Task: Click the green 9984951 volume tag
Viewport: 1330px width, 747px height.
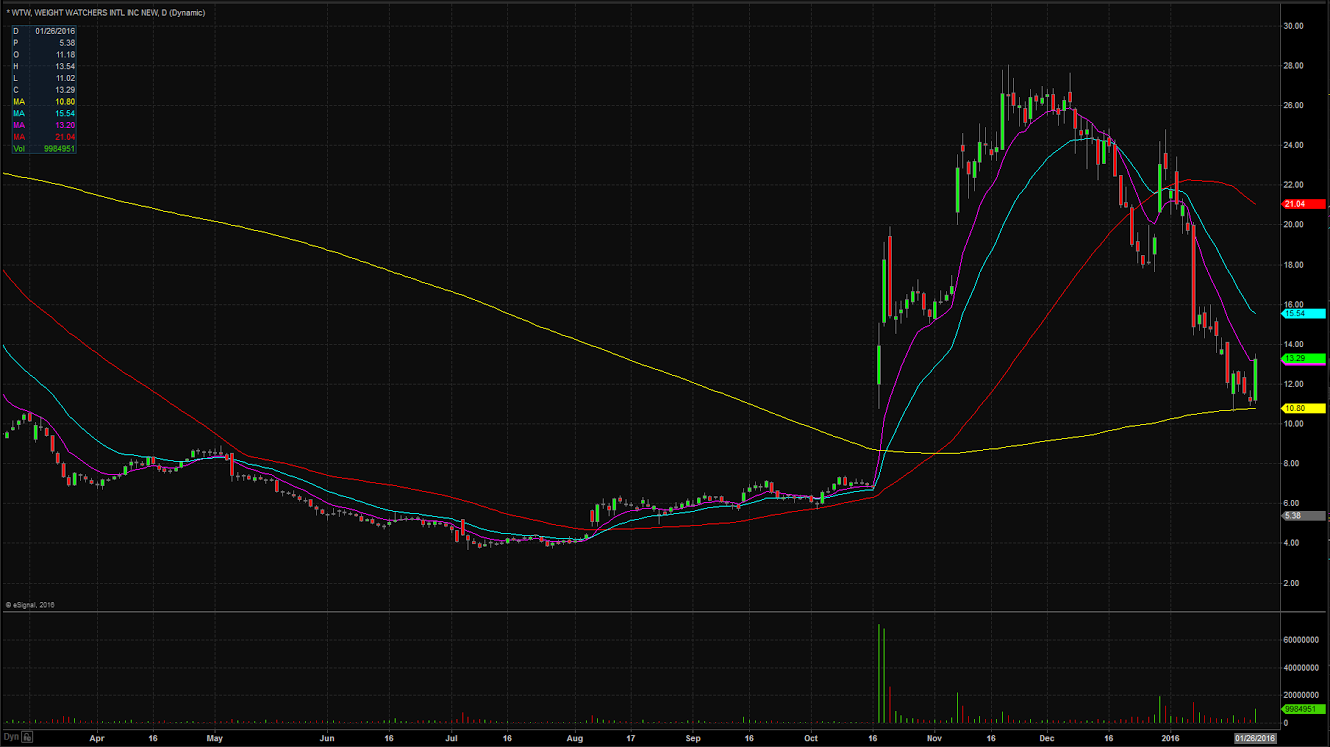Action: (1303, 709)
